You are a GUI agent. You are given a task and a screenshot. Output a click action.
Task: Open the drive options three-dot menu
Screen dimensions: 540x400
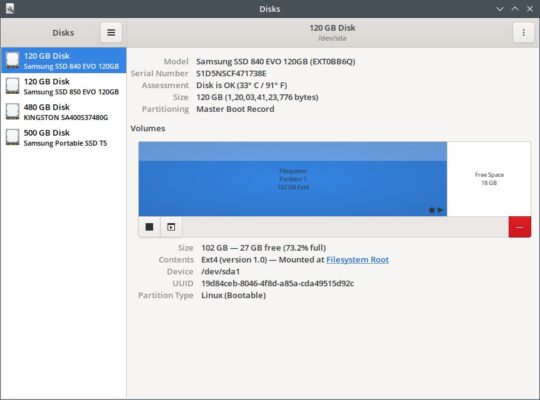(x=523, y=33)
